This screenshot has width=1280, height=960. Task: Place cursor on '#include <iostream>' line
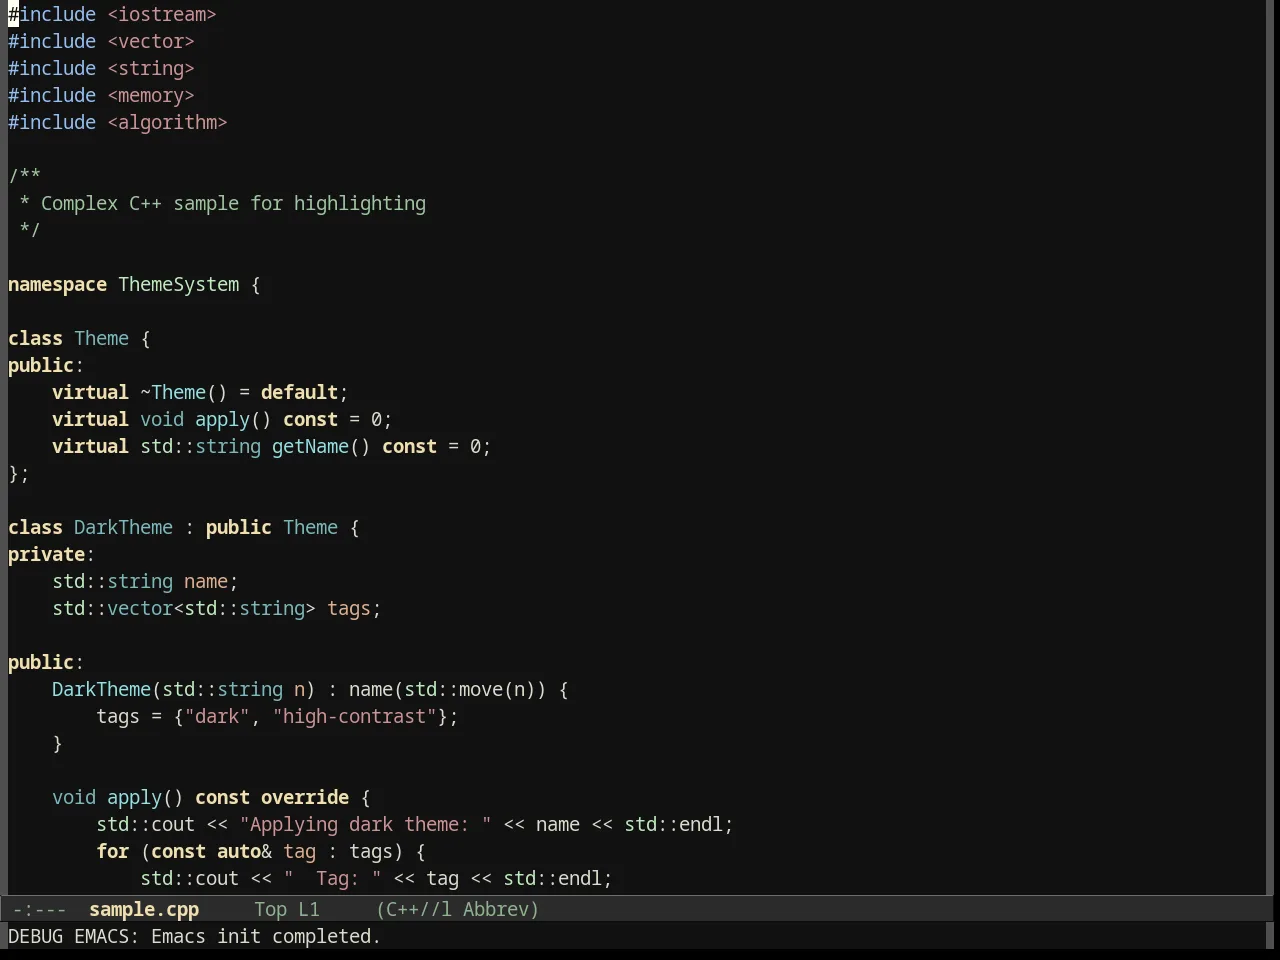[x=112, y=14]
